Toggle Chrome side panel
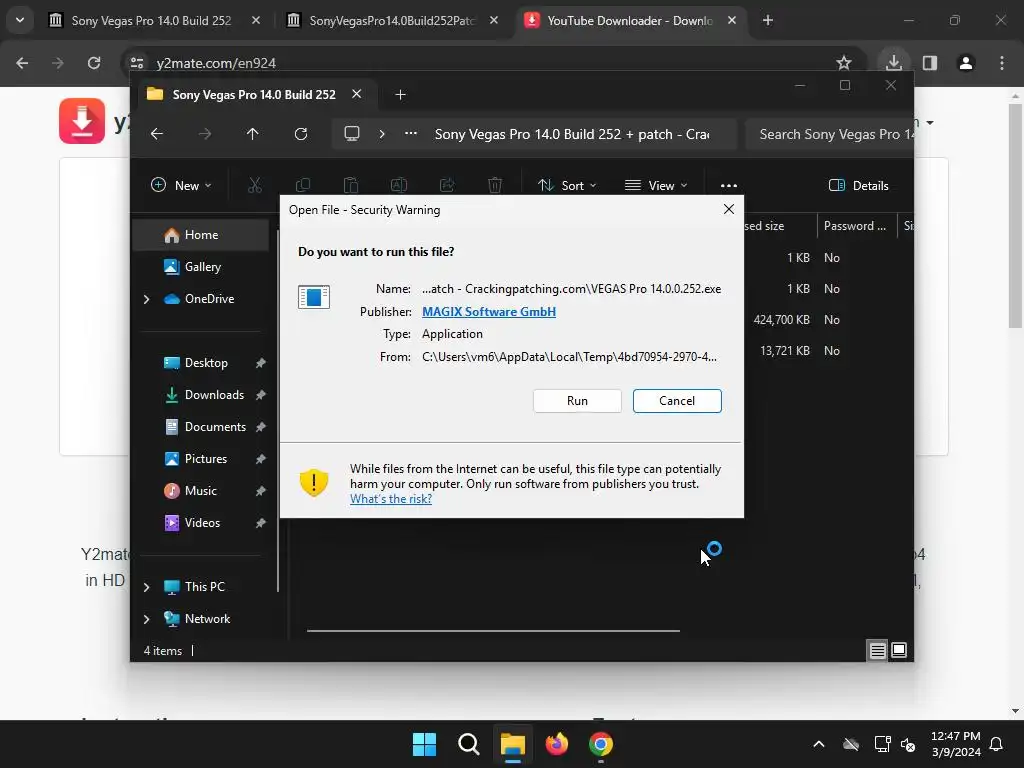The width and height of the screenshot is (1024, 768). pyautogui.click(x=930, y=63)
